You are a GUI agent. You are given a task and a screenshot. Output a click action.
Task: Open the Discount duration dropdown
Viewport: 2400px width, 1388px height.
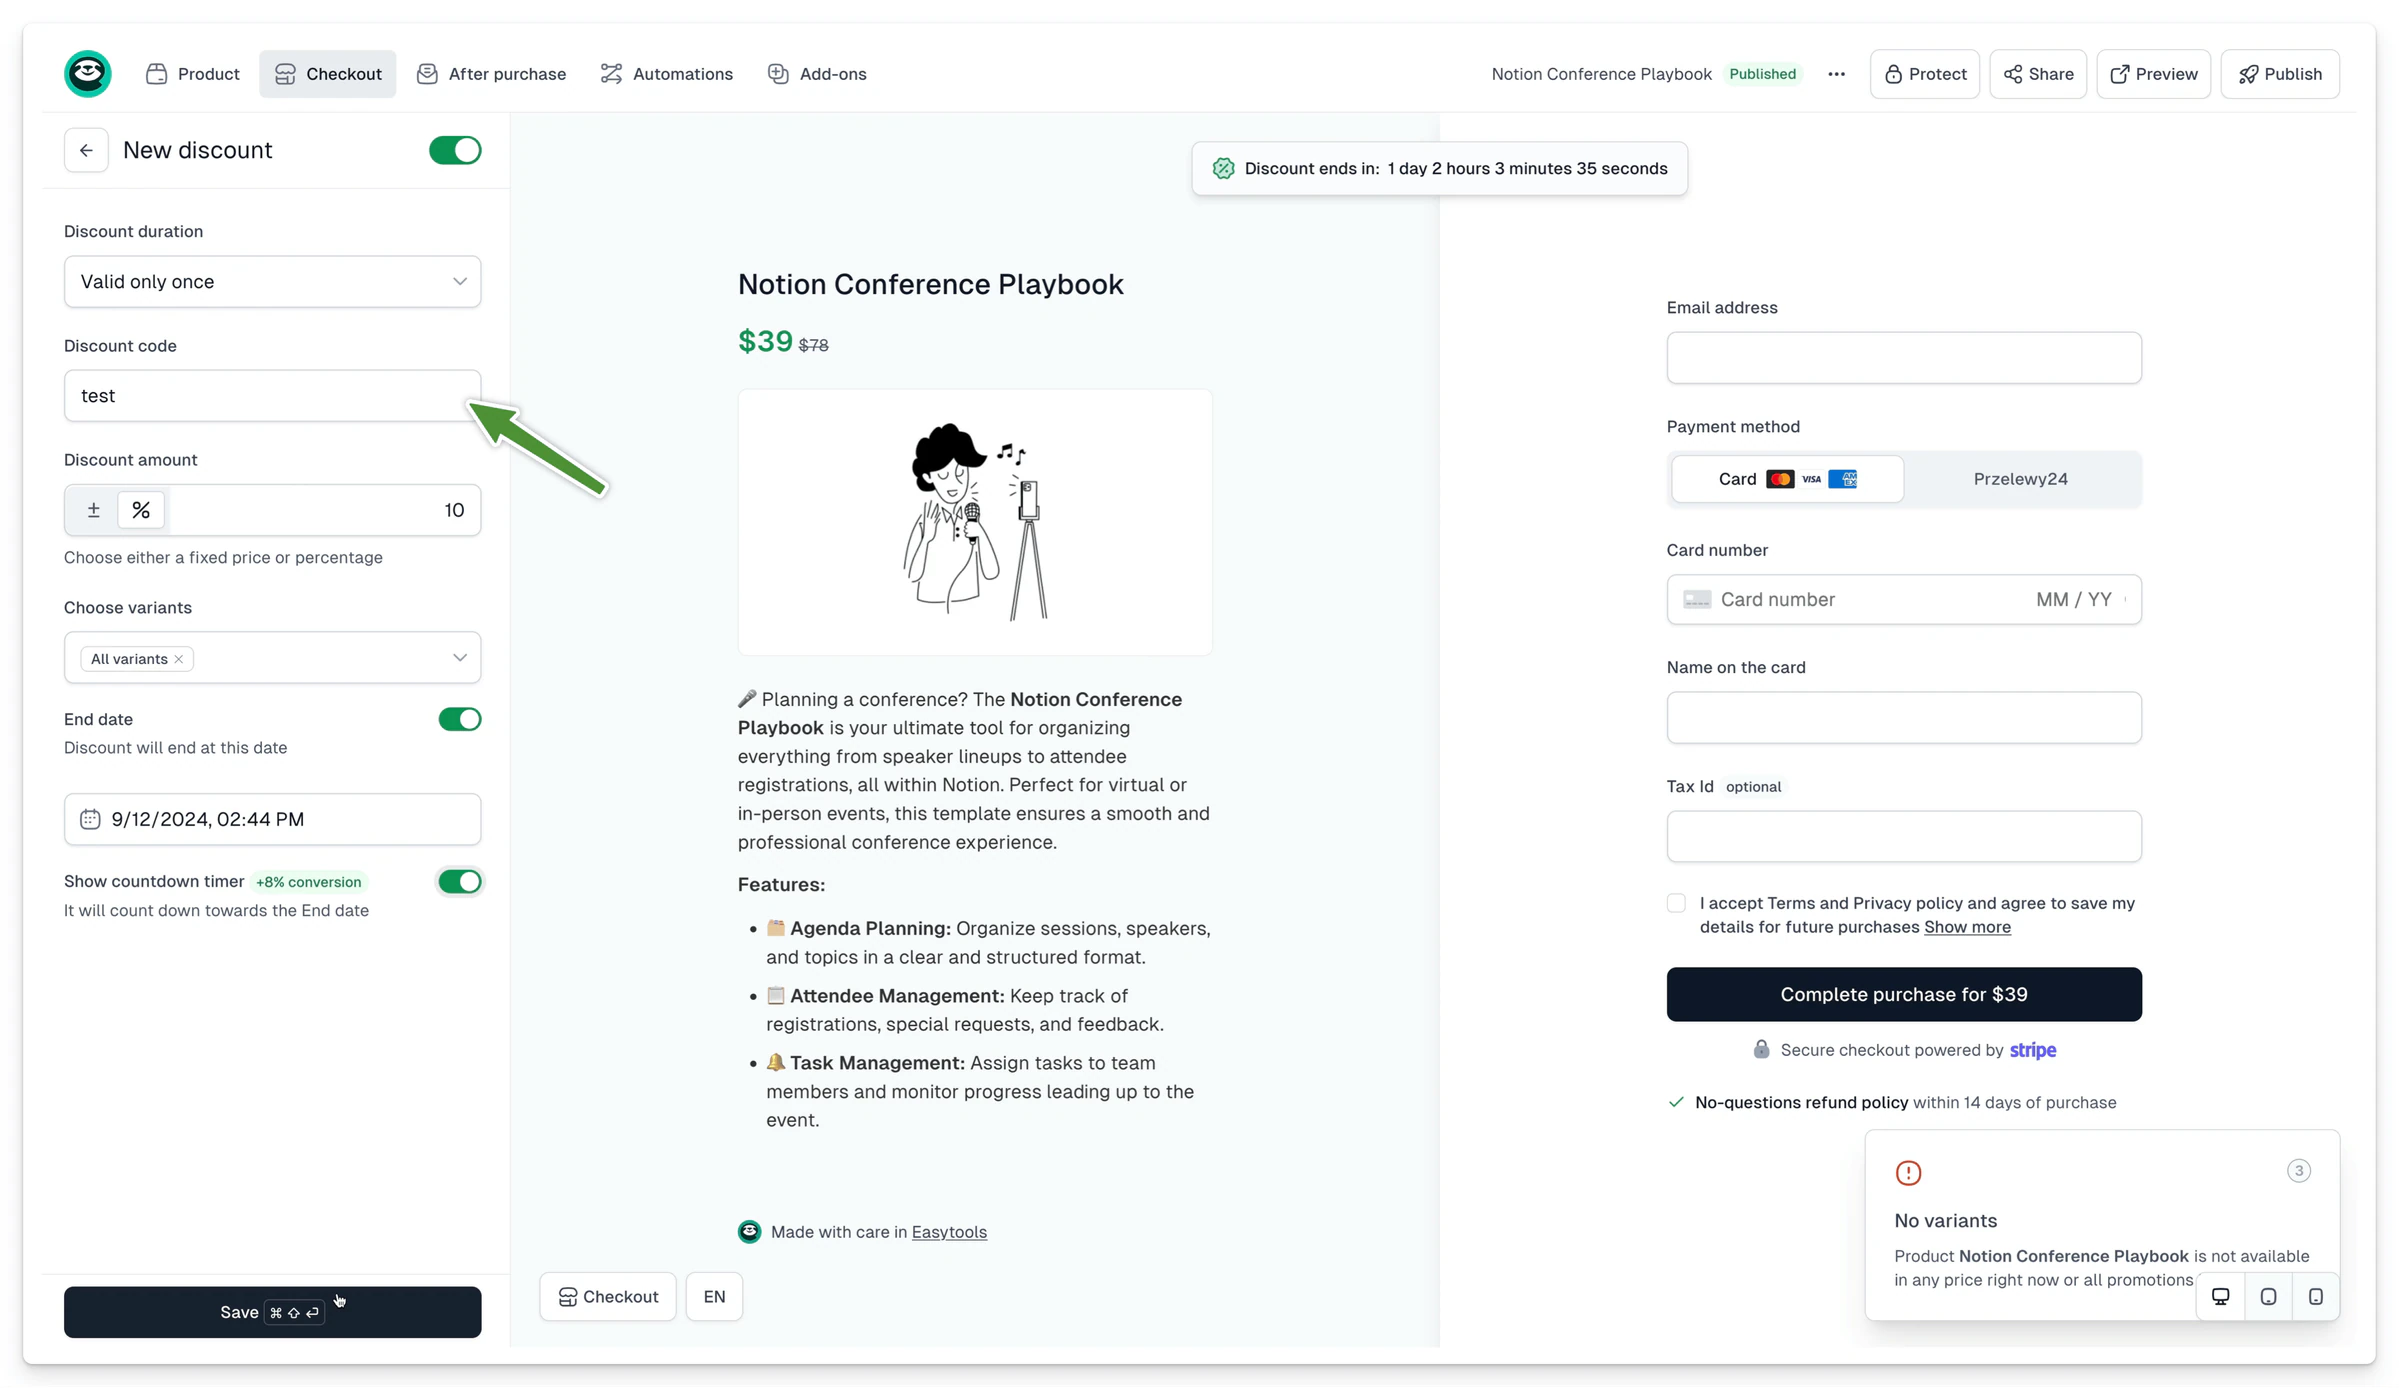272,282
